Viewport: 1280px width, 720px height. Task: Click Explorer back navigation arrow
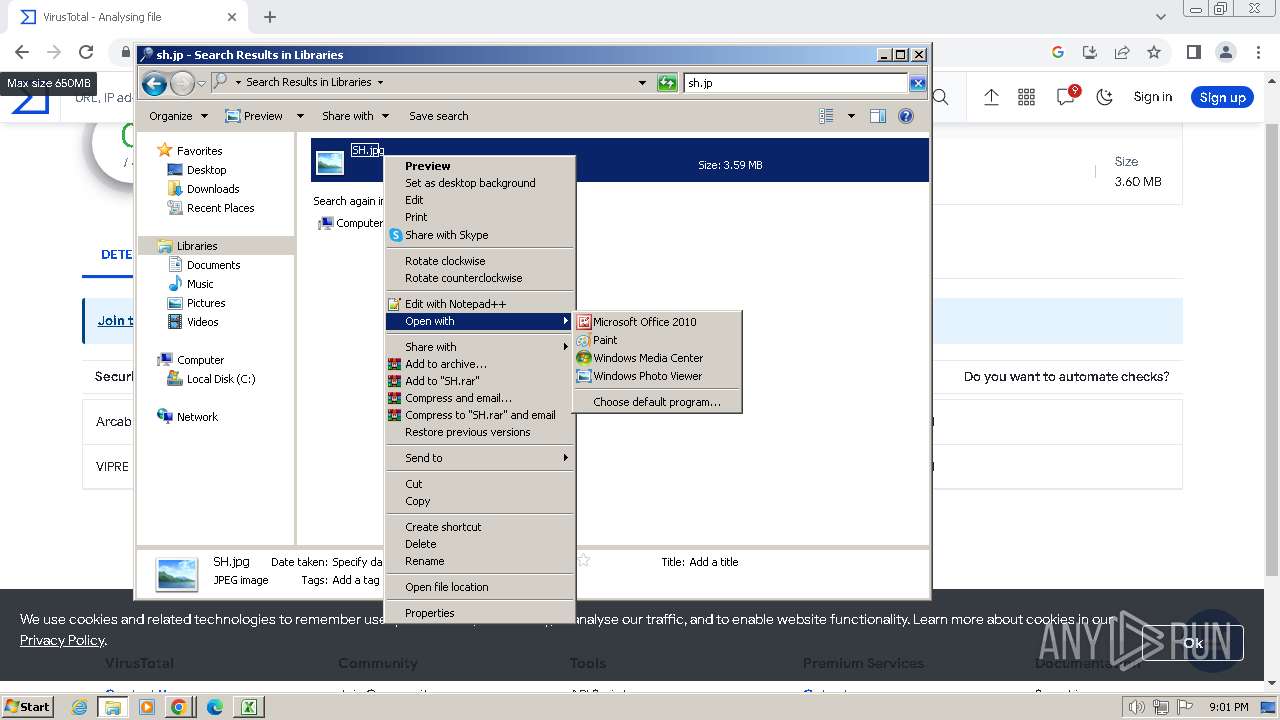click(x=154, y=83)
